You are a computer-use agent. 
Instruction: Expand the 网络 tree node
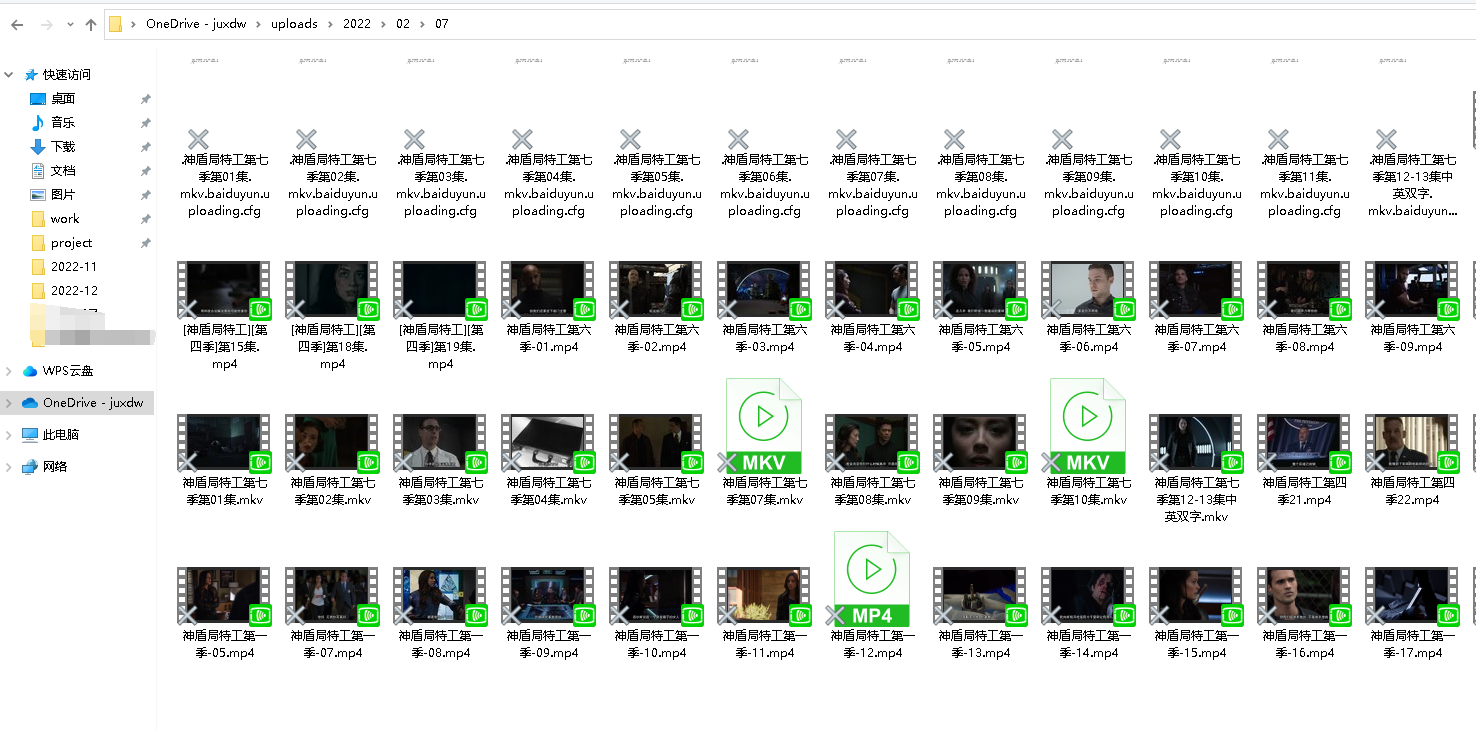9,467
